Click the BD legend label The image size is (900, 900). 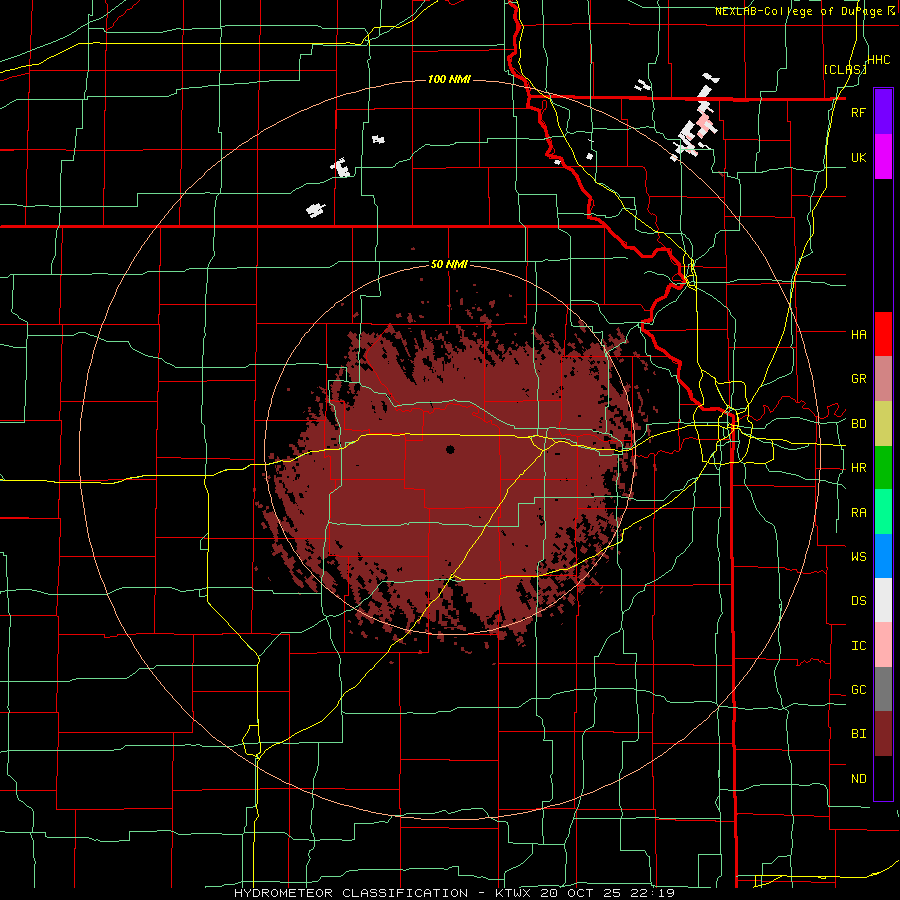tap(858, 424)
